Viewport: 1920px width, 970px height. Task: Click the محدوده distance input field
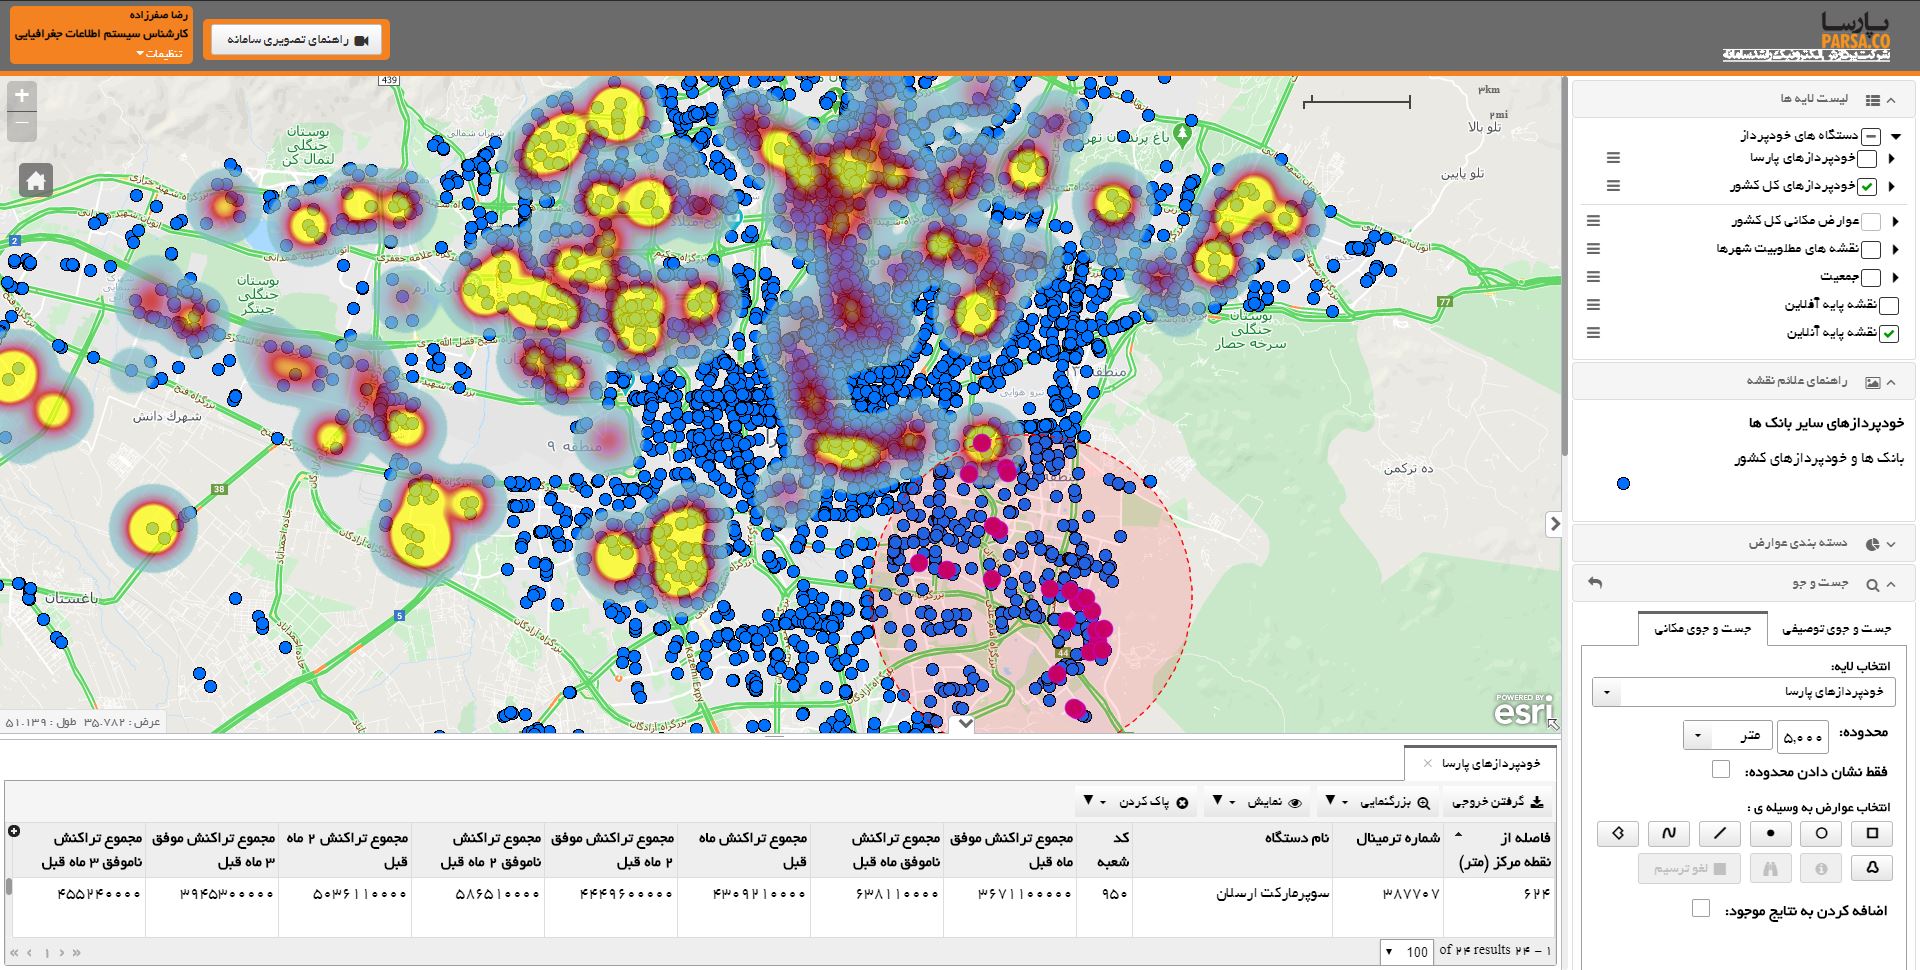tap(1802, 737)
